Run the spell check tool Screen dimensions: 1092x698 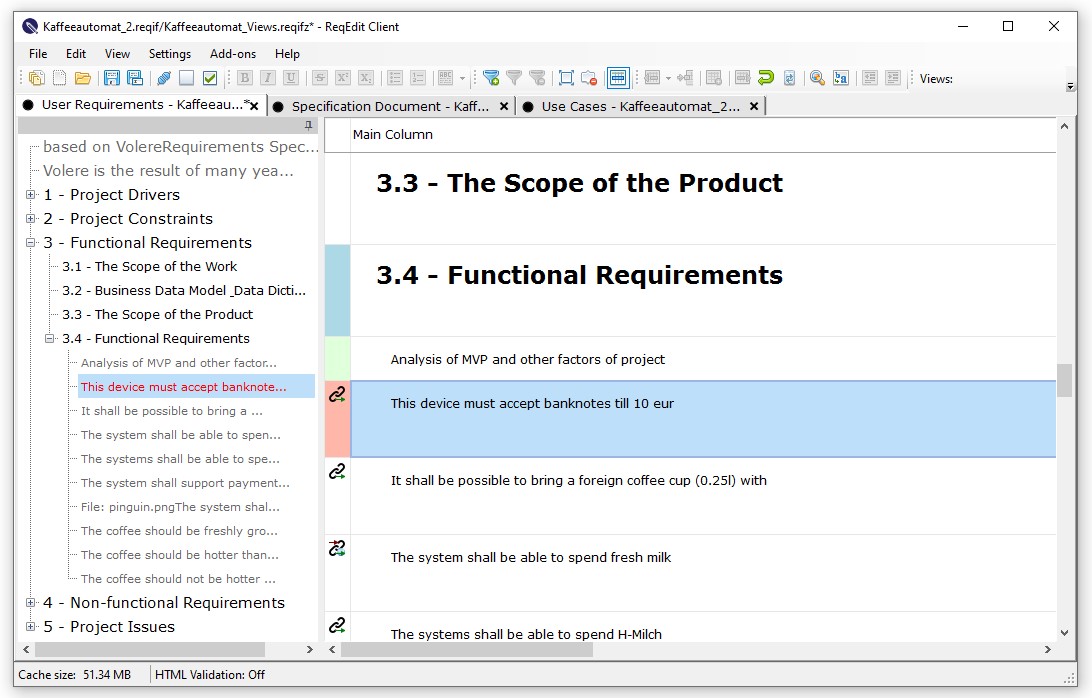(x=447, y=77)
